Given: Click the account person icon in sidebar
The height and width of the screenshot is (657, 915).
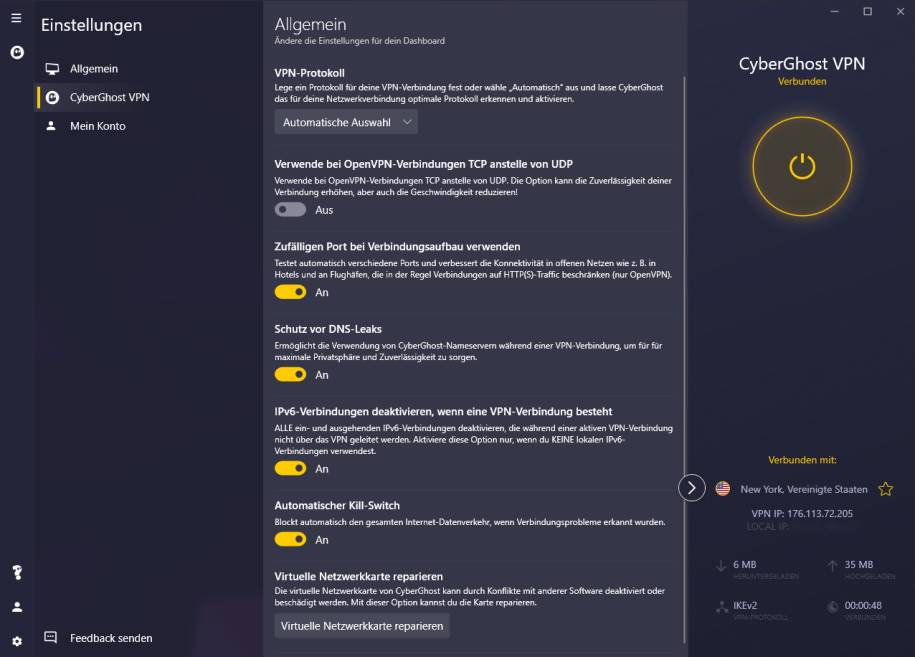Looking at the screenshot, I should [17, 607].
